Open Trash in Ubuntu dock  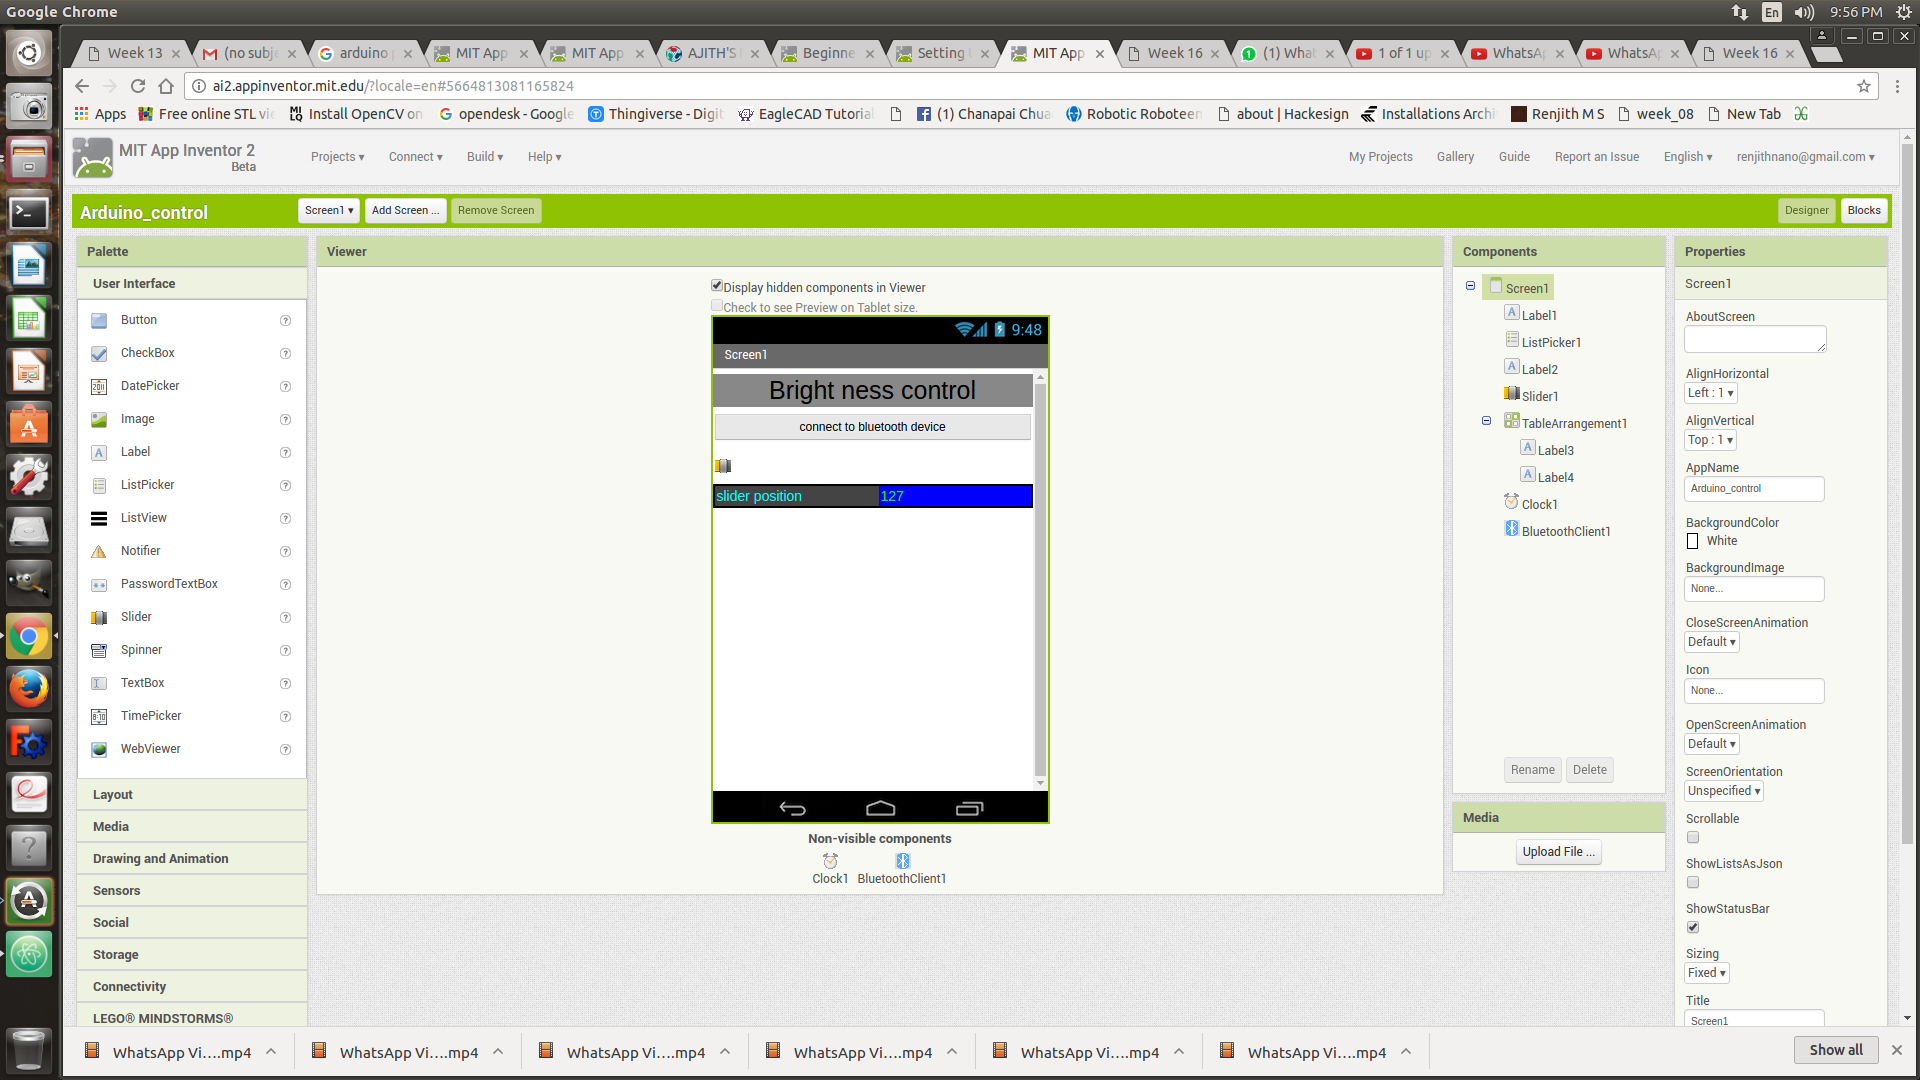coord(29,1050)
